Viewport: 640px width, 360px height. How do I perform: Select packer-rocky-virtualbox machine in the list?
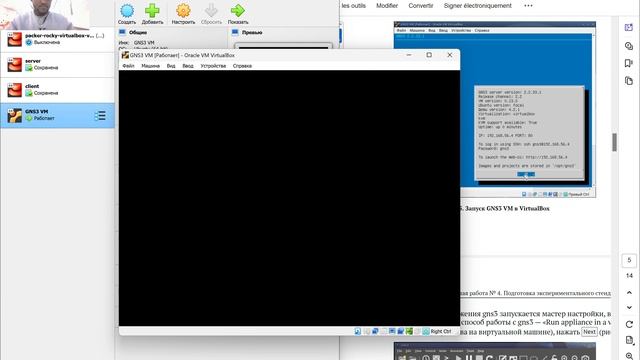(57, 39)
